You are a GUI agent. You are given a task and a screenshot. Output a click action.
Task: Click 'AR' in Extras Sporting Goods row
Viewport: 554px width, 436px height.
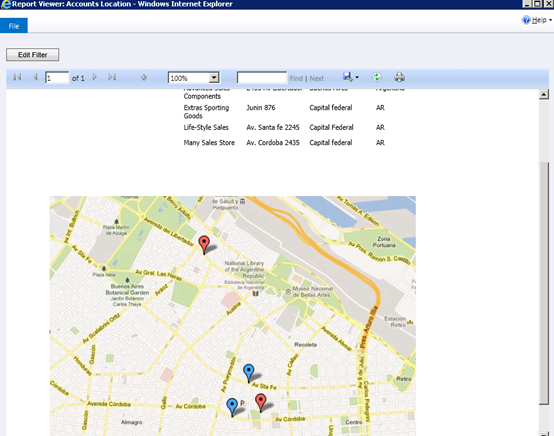380,107
